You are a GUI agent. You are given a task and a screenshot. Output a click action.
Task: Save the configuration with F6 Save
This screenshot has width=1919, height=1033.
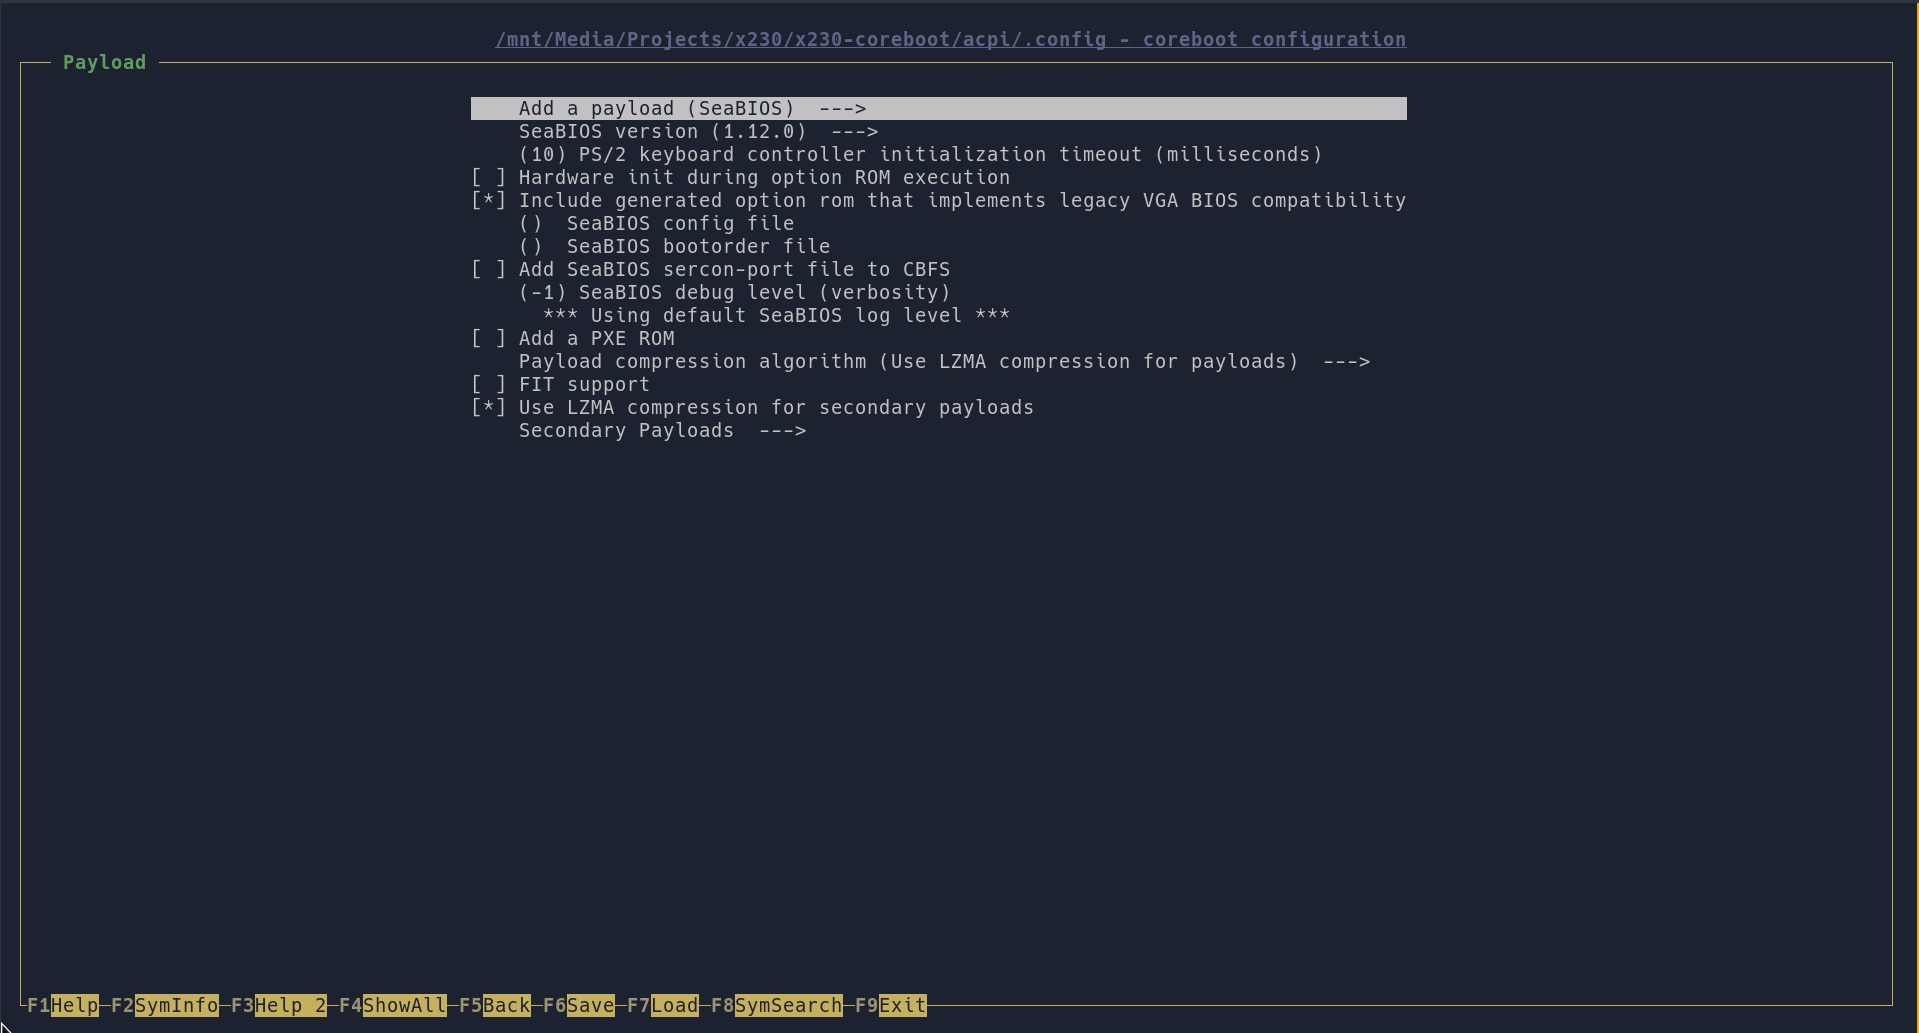pos(579,1005)
